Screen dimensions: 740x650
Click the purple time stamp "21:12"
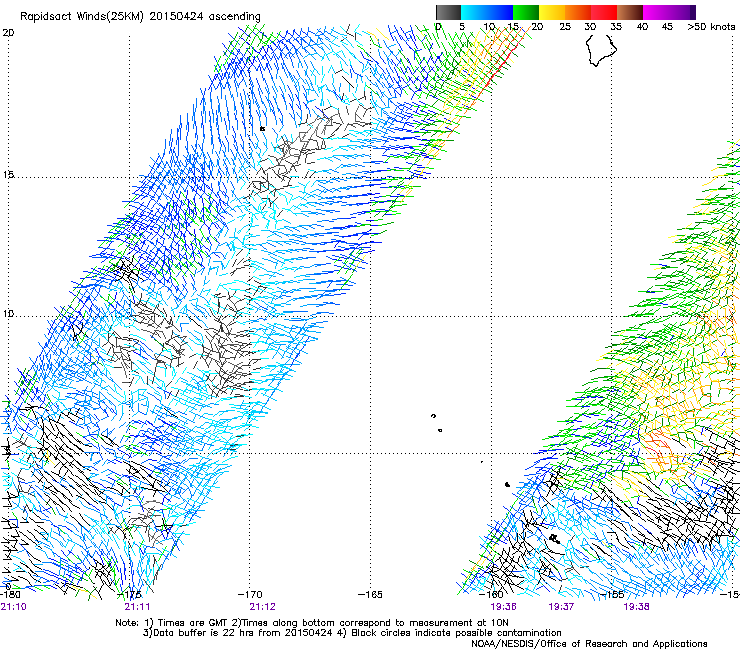click(x=262, y=607)
